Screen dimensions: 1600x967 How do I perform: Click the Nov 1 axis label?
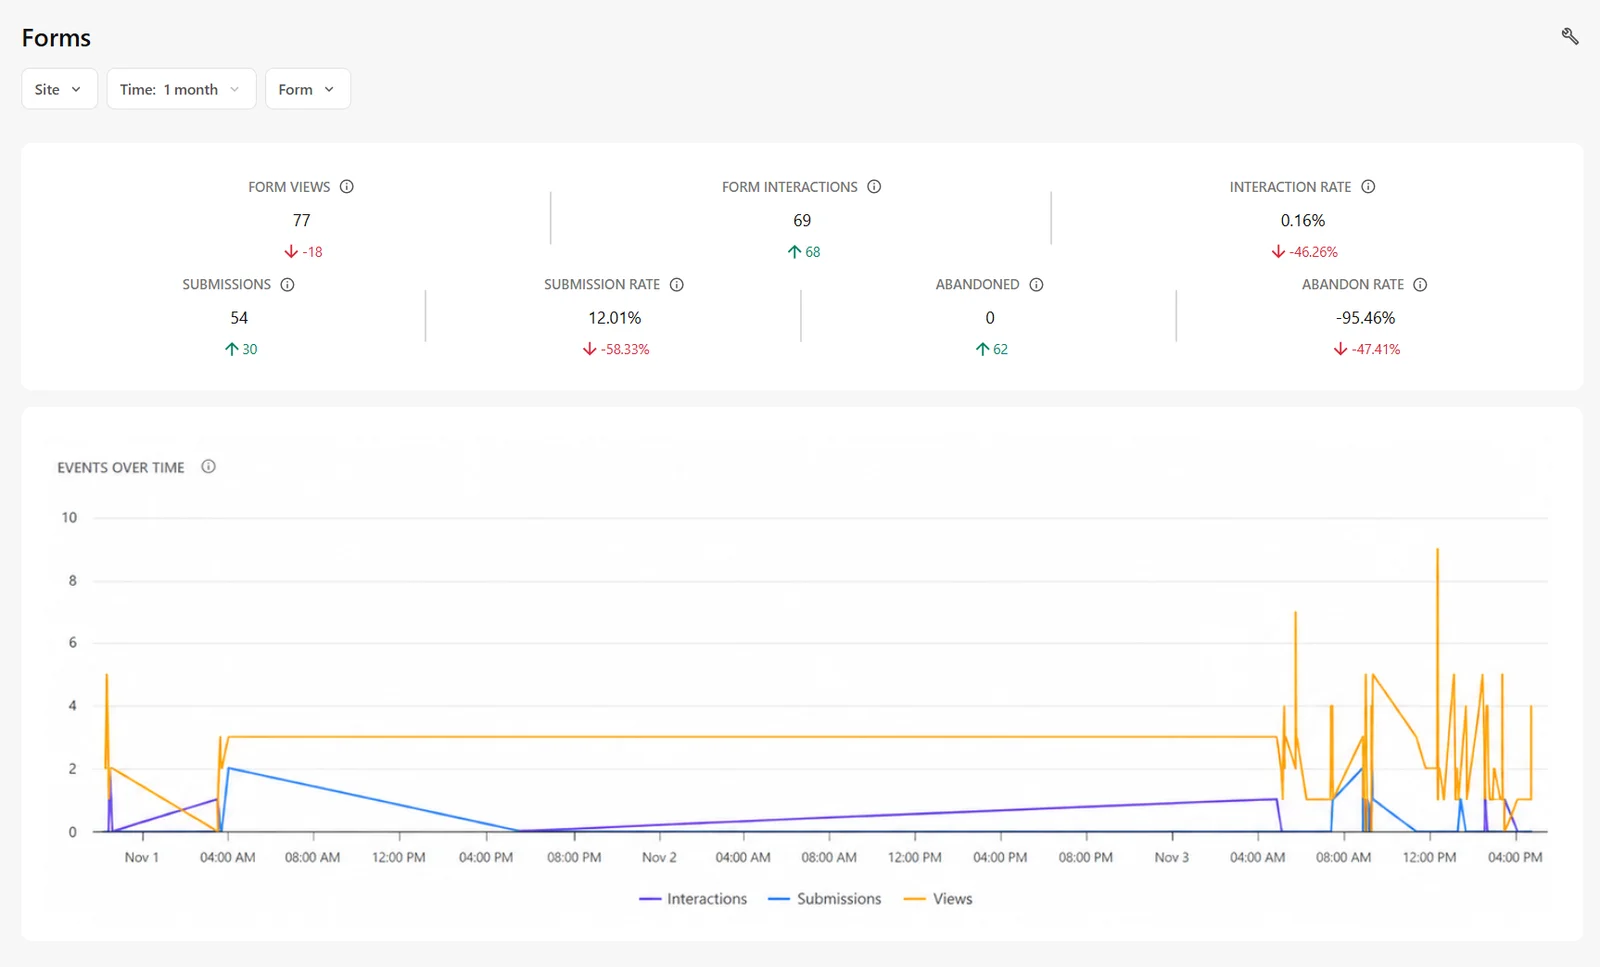tap(142, 858)
